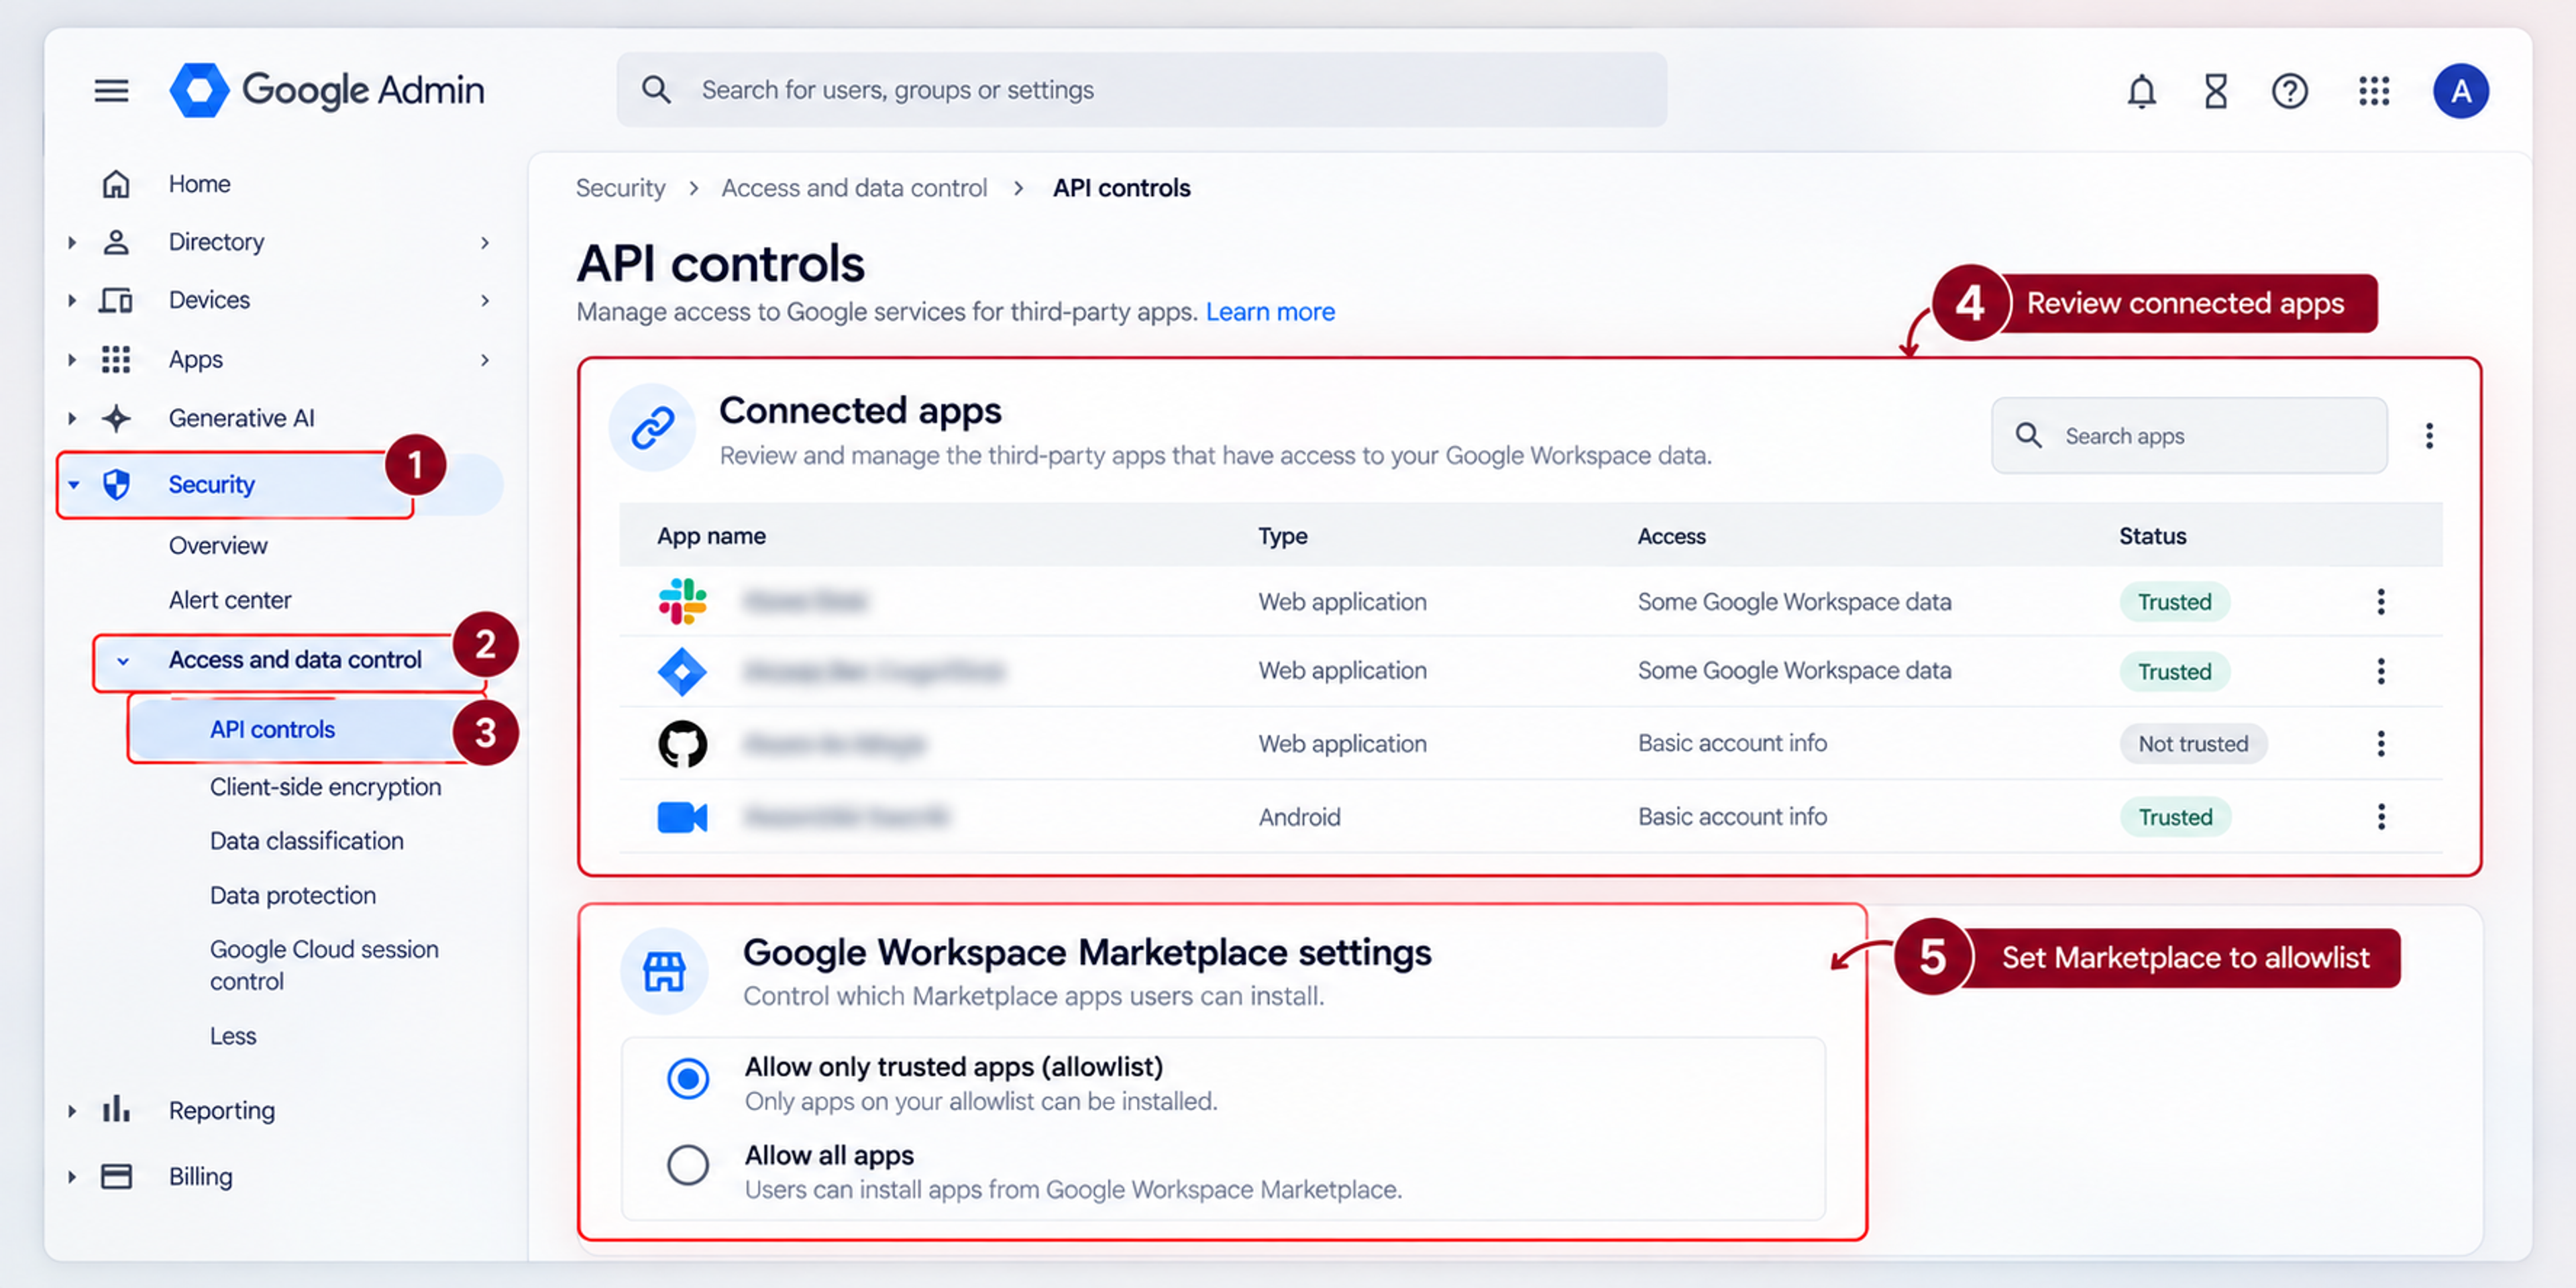Viewport: 2576px width, 1288px height.
Task: Open the account avatar A
Action: pos(2461,91)
